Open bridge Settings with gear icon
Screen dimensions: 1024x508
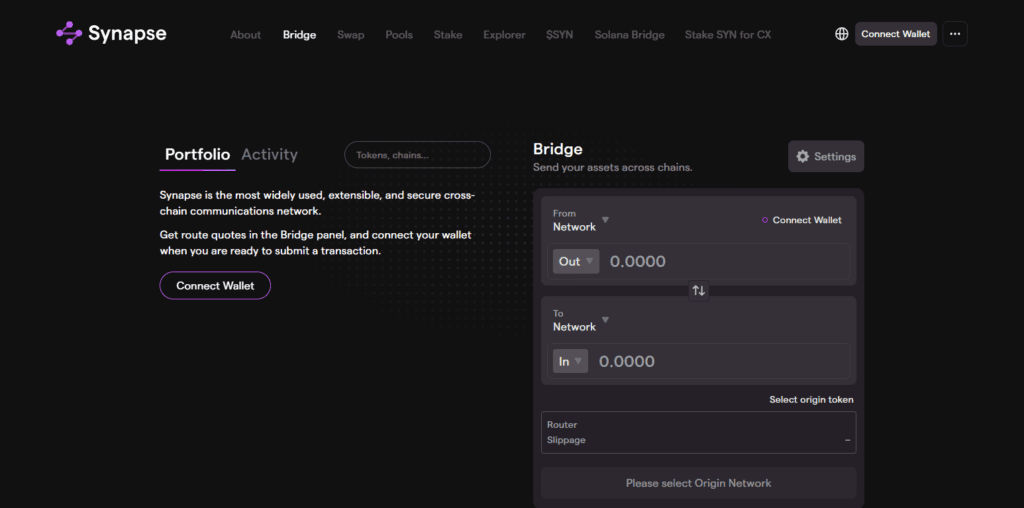tap(825, 156)
